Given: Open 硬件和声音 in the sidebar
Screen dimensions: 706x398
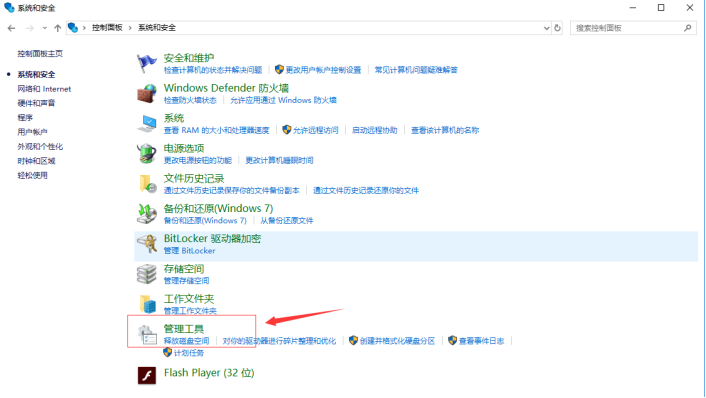Looking at the screenshot, I should coord(36,103).
